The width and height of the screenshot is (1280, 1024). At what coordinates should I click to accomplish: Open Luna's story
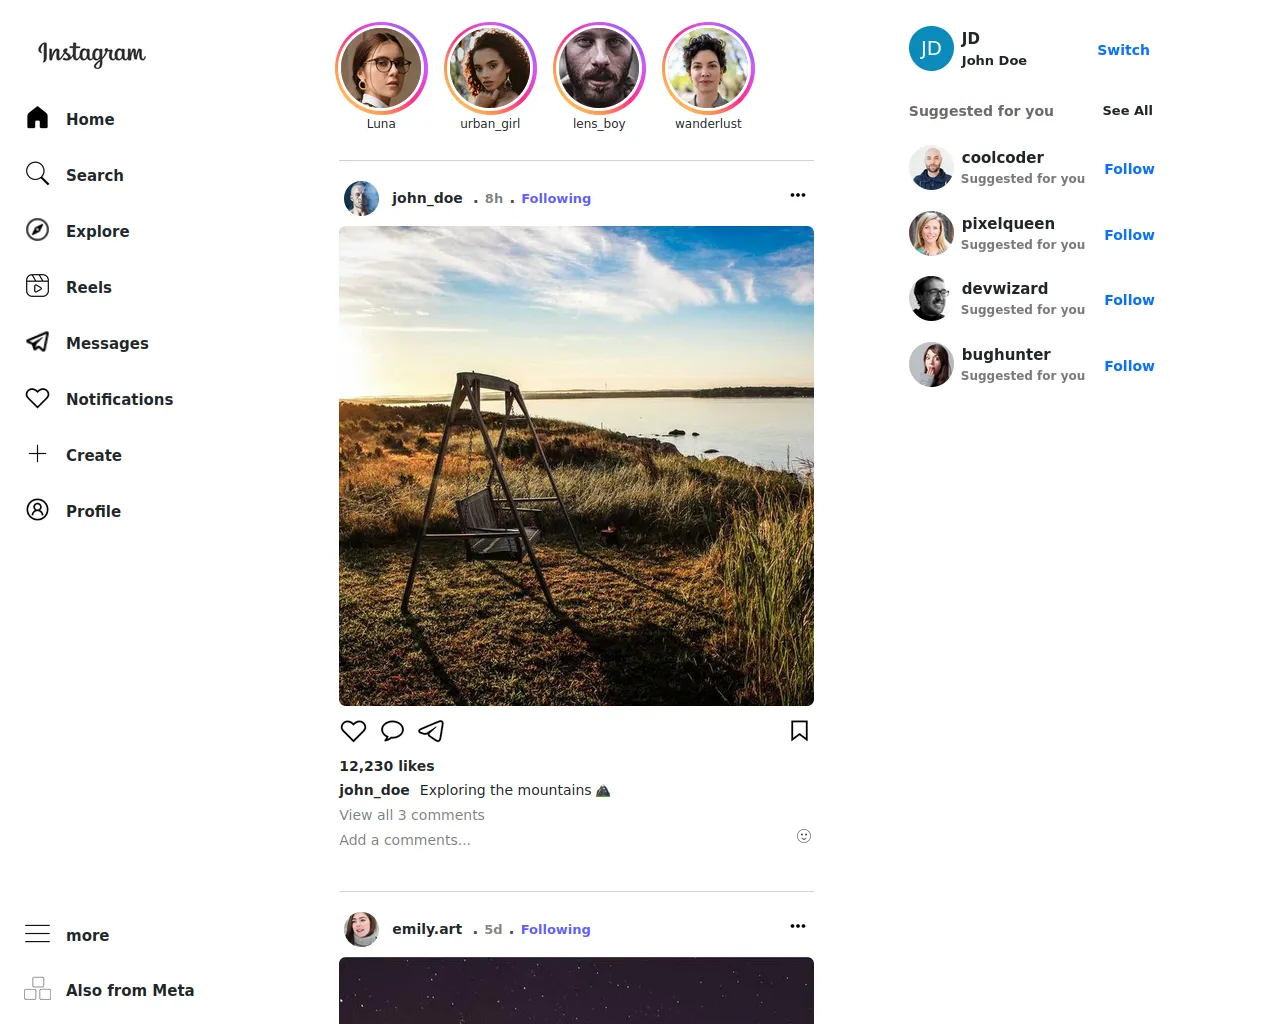[381, 68]
